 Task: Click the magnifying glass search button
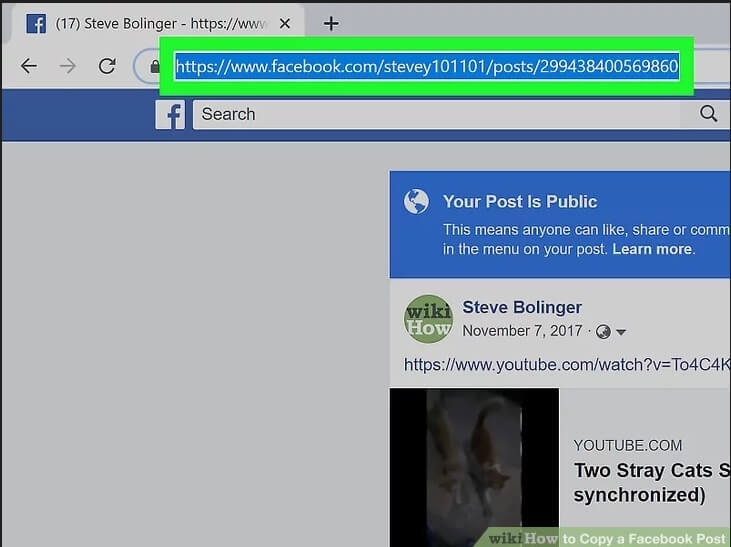708,114
